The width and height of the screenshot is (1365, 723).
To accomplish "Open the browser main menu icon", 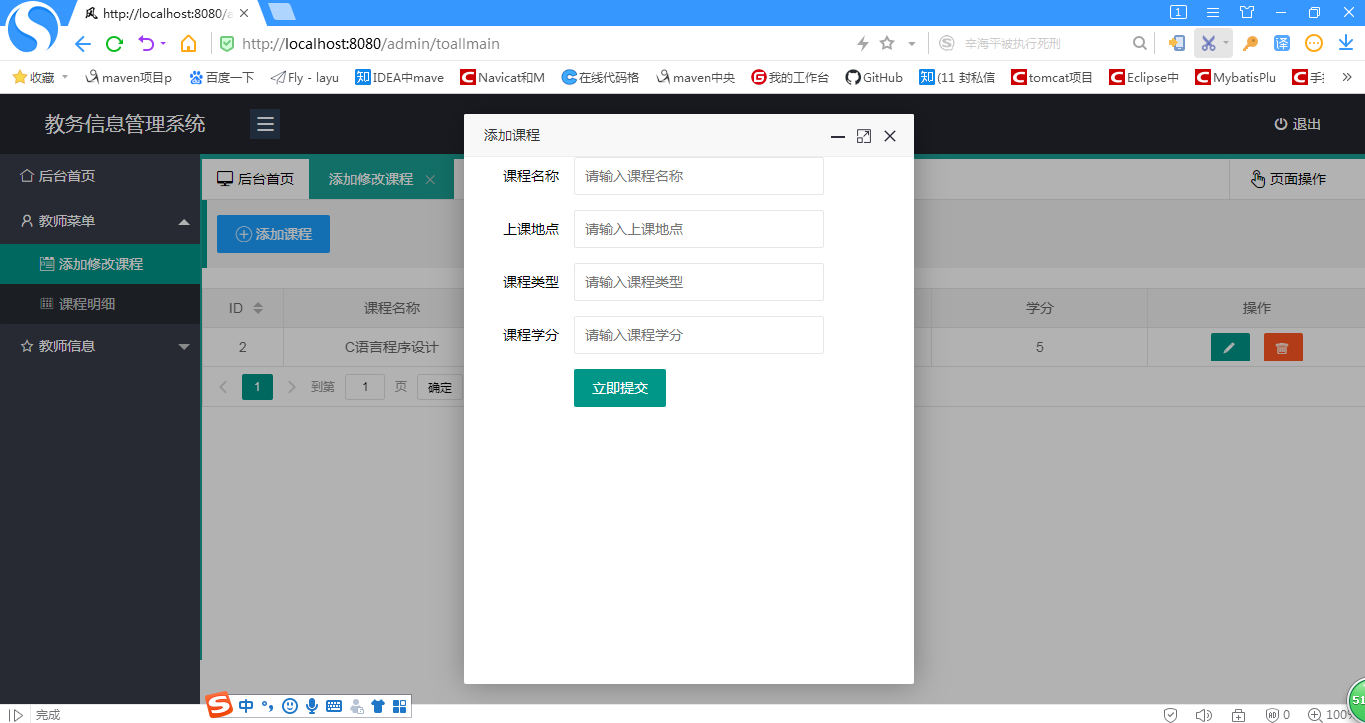I will click(1213, 12).
